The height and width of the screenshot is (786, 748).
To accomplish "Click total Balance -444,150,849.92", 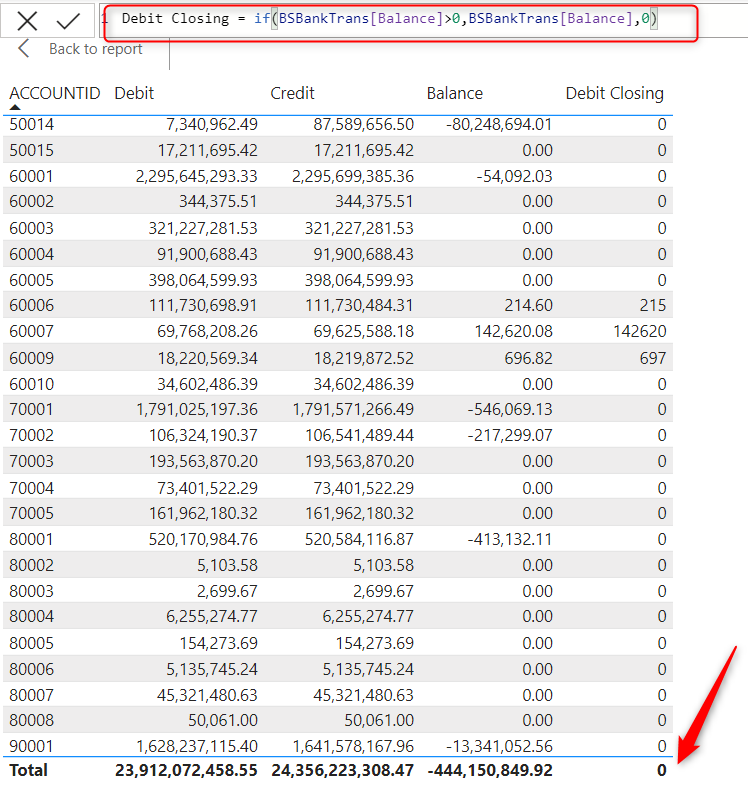I will pos(490,770).
